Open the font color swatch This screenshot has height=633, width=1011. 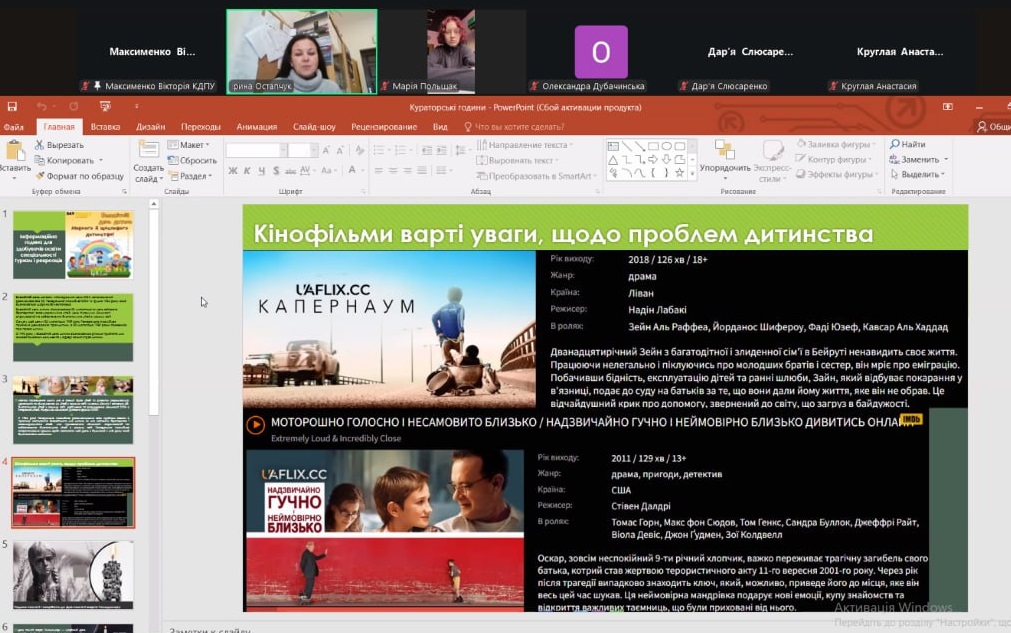(351, 170)
